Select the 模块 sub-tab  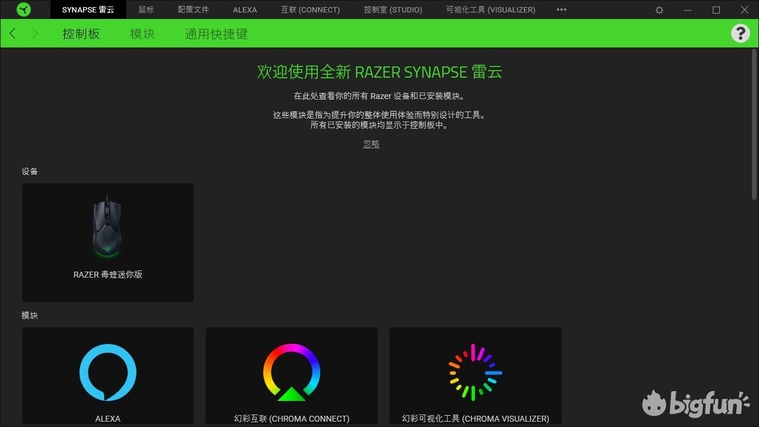[x=142, y=33]
